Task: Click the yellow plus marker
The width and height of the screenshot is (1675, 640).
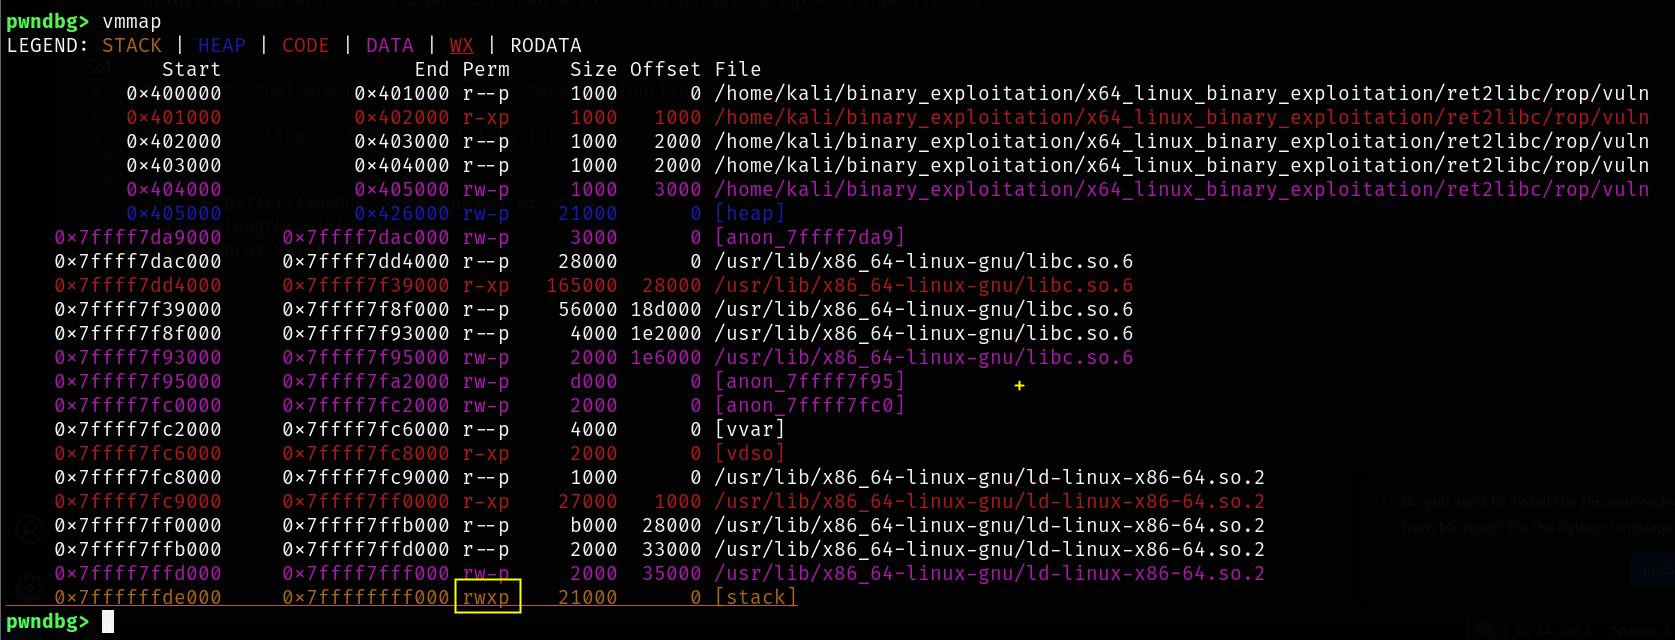Action: pos(1019,385)
